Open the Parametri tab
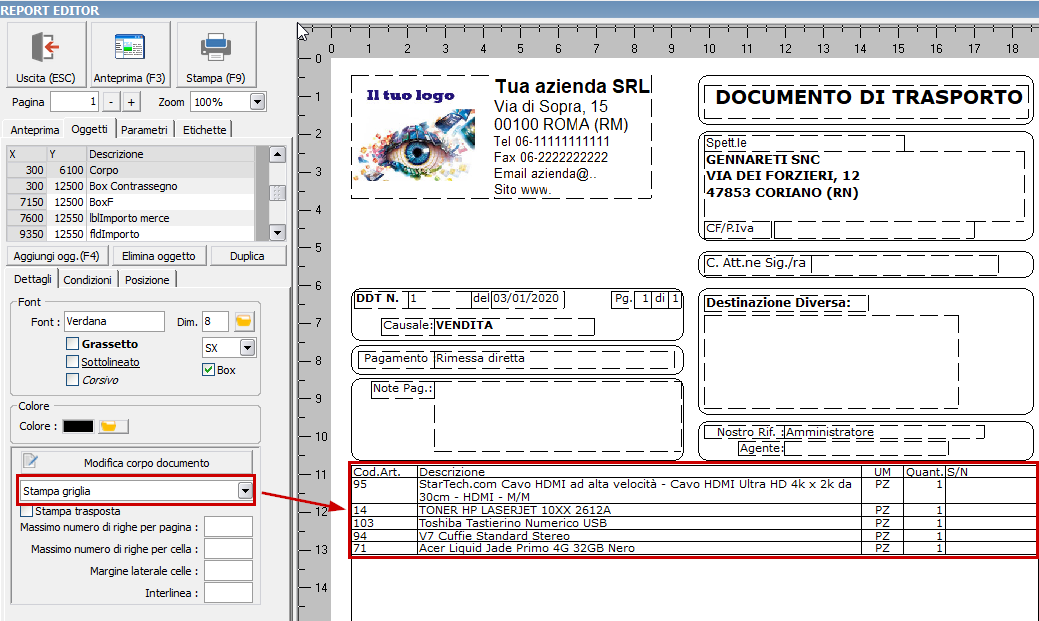1039x621 pixels. [144, 130]
